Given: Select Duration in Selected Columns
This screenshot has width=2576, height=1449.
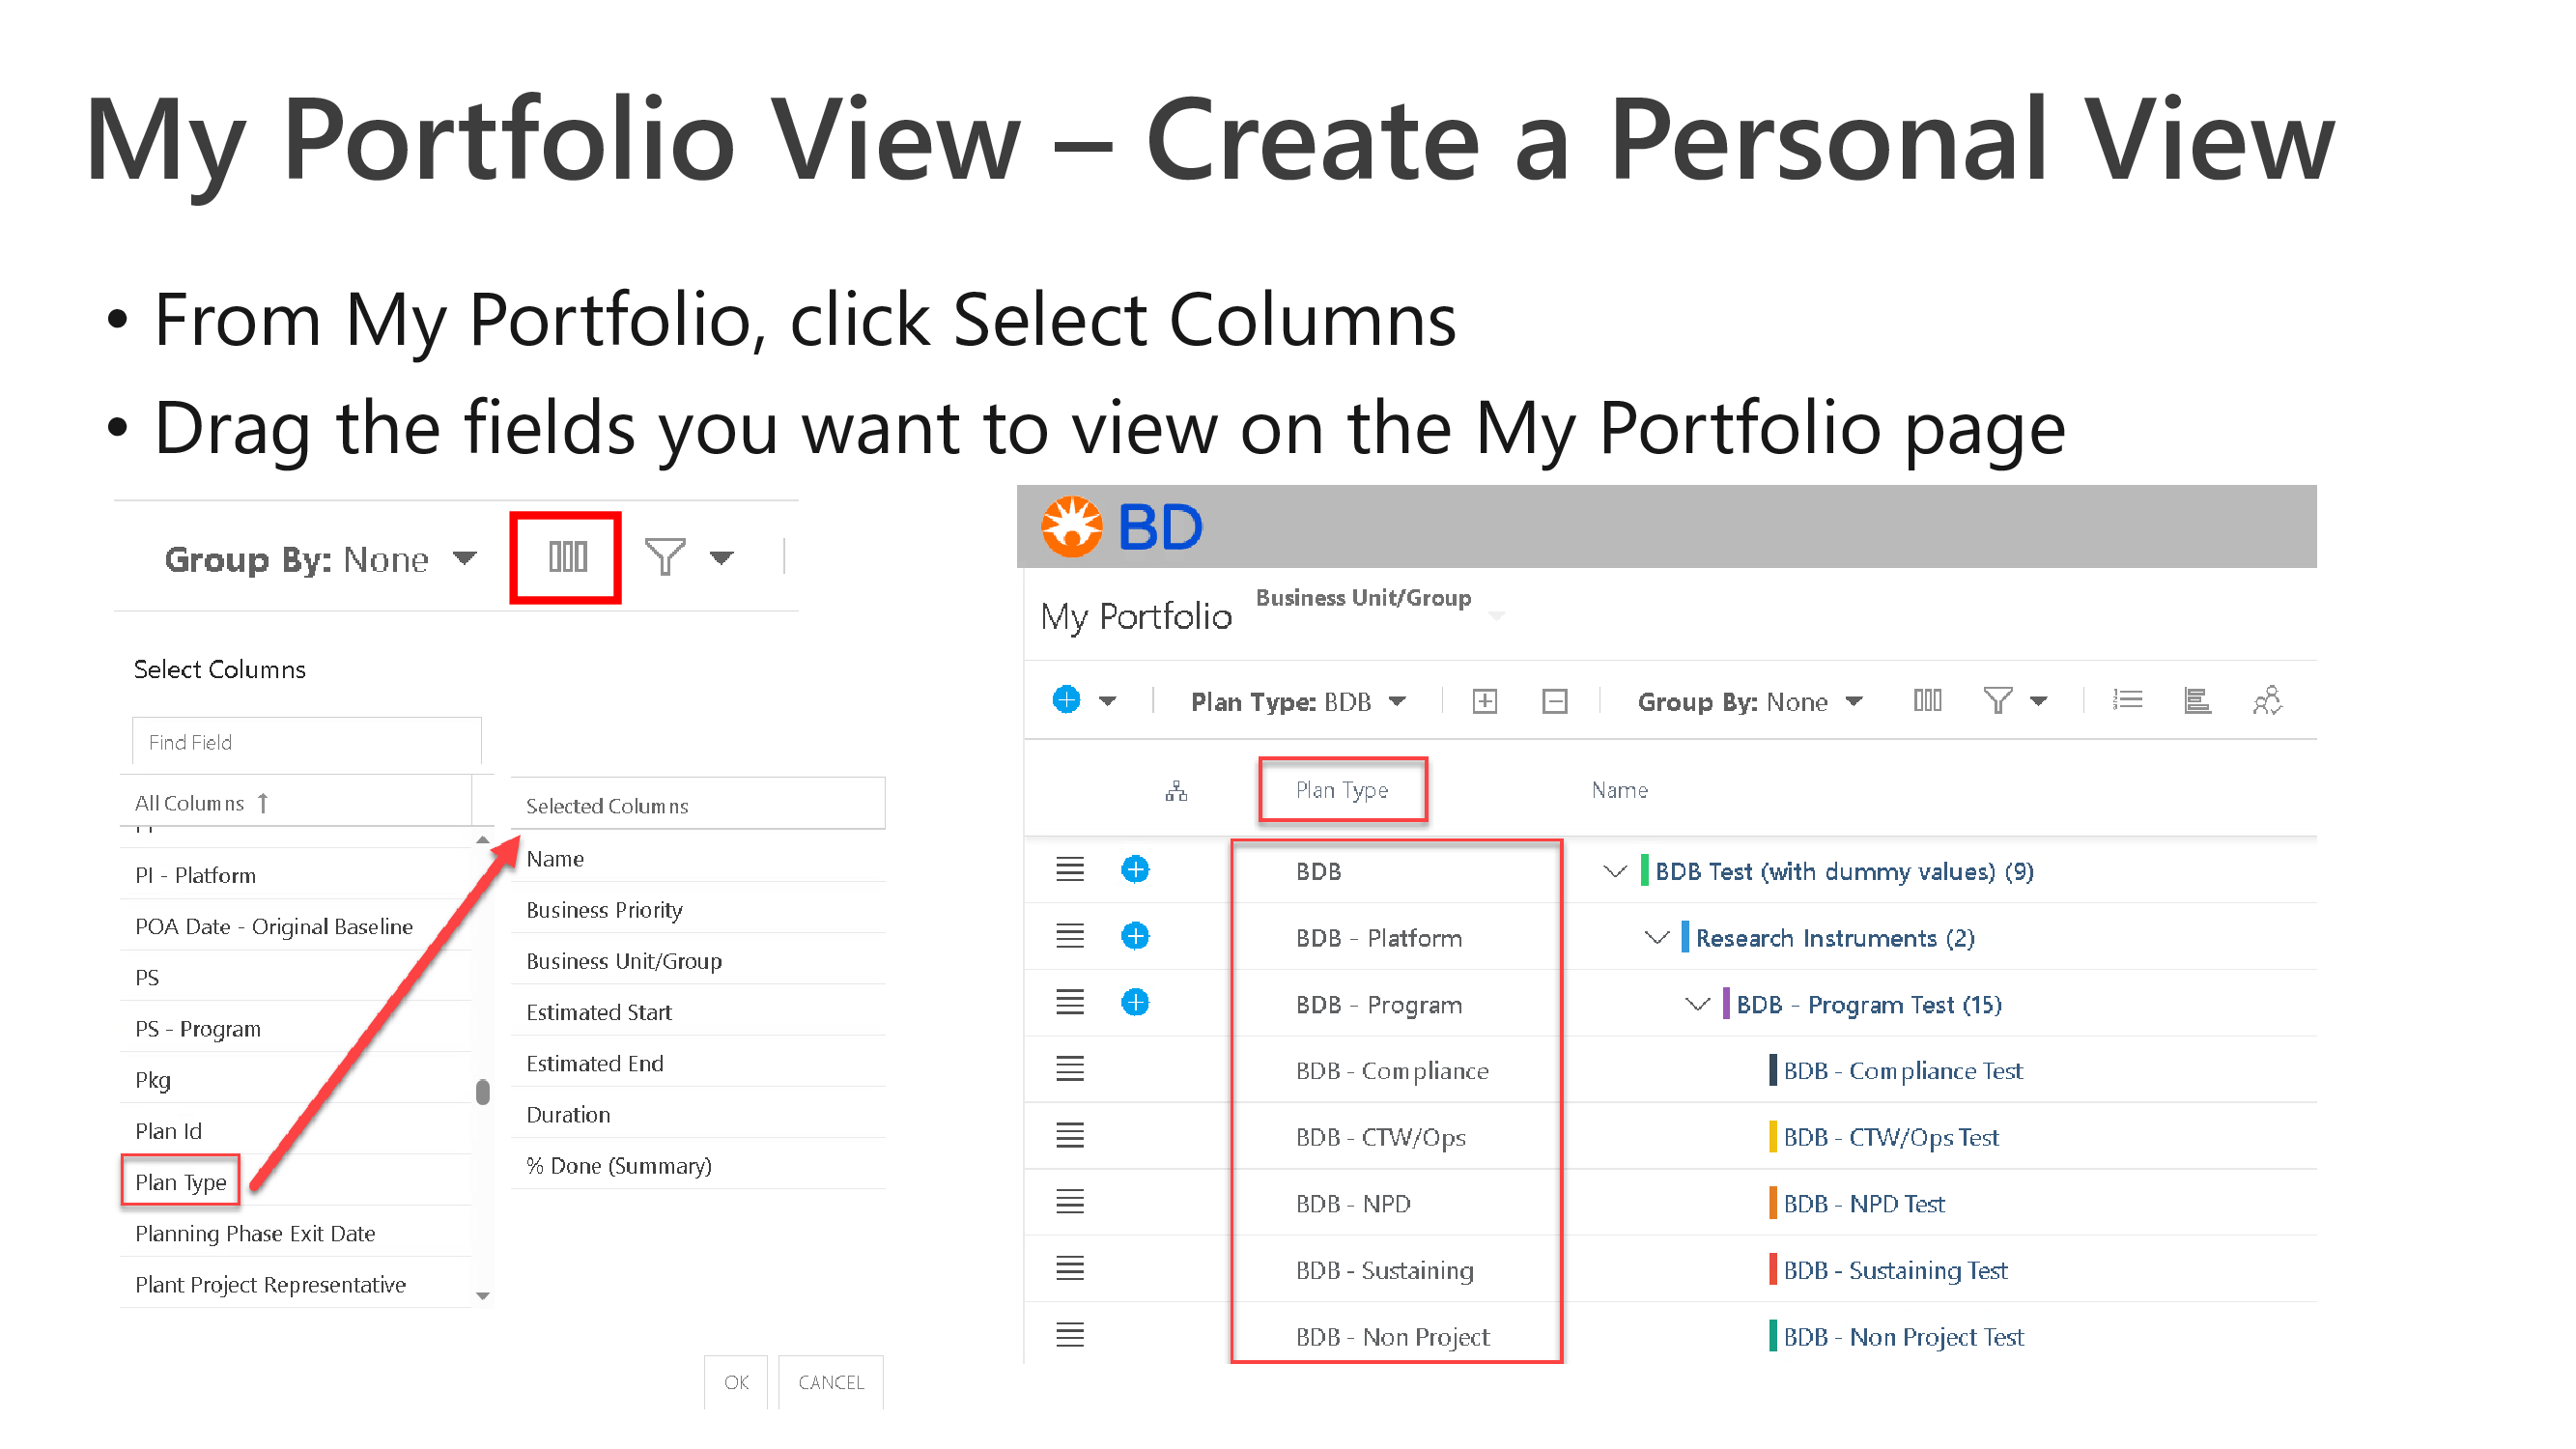Looking at the screenshot, I should pos(568,1114).
